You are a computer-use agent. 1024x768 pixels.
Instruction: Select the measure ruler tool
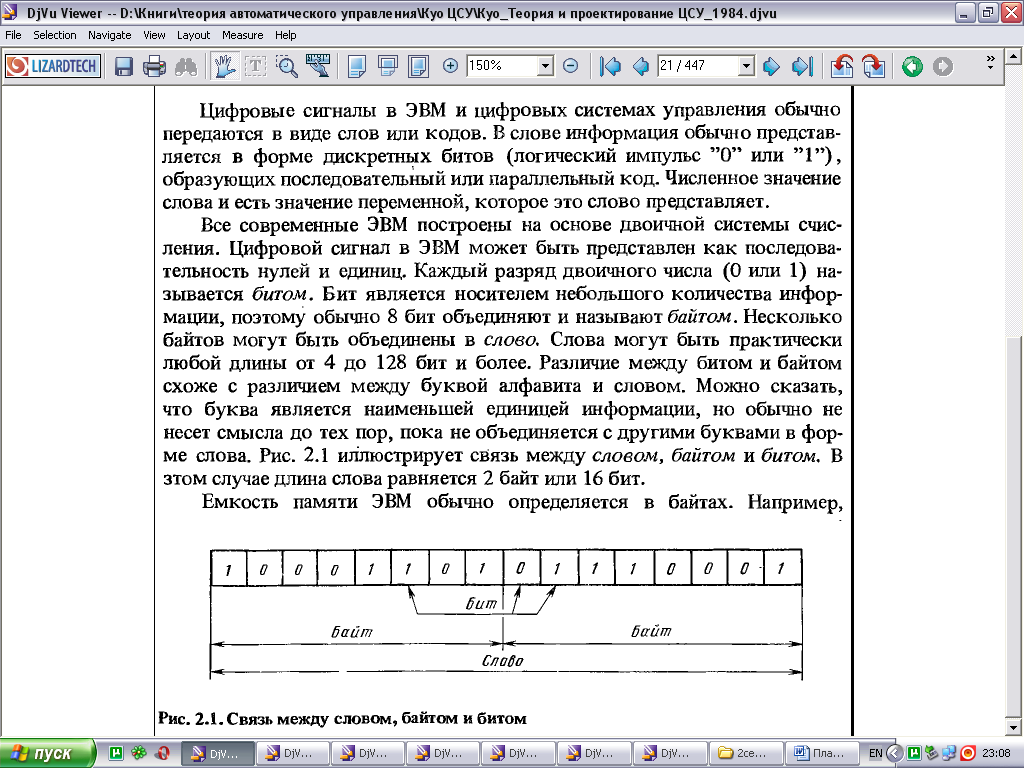click(318, 66)
